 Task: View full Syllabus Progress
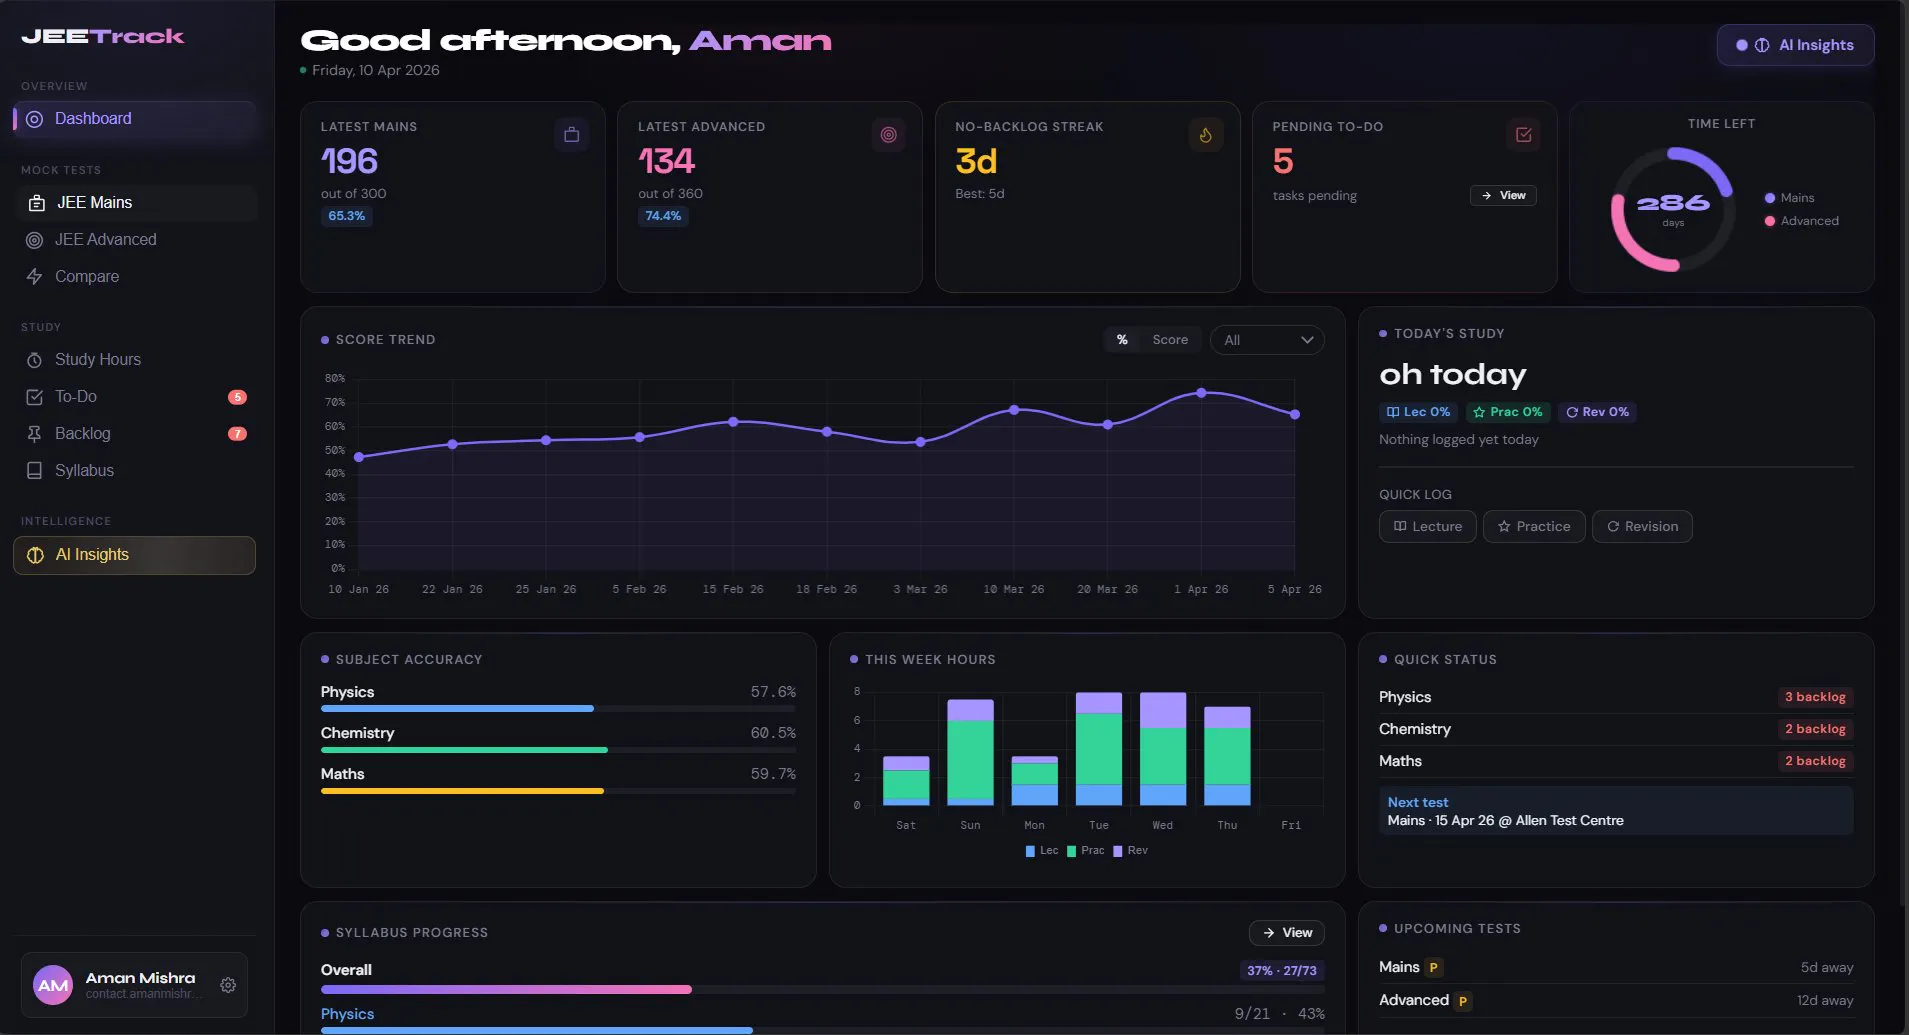(x=1287, y=933)
